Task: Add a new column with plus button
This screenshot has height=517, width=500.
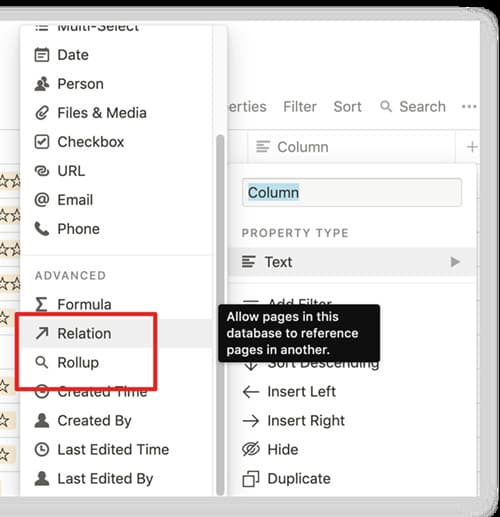Action: [x=472, y=147]
